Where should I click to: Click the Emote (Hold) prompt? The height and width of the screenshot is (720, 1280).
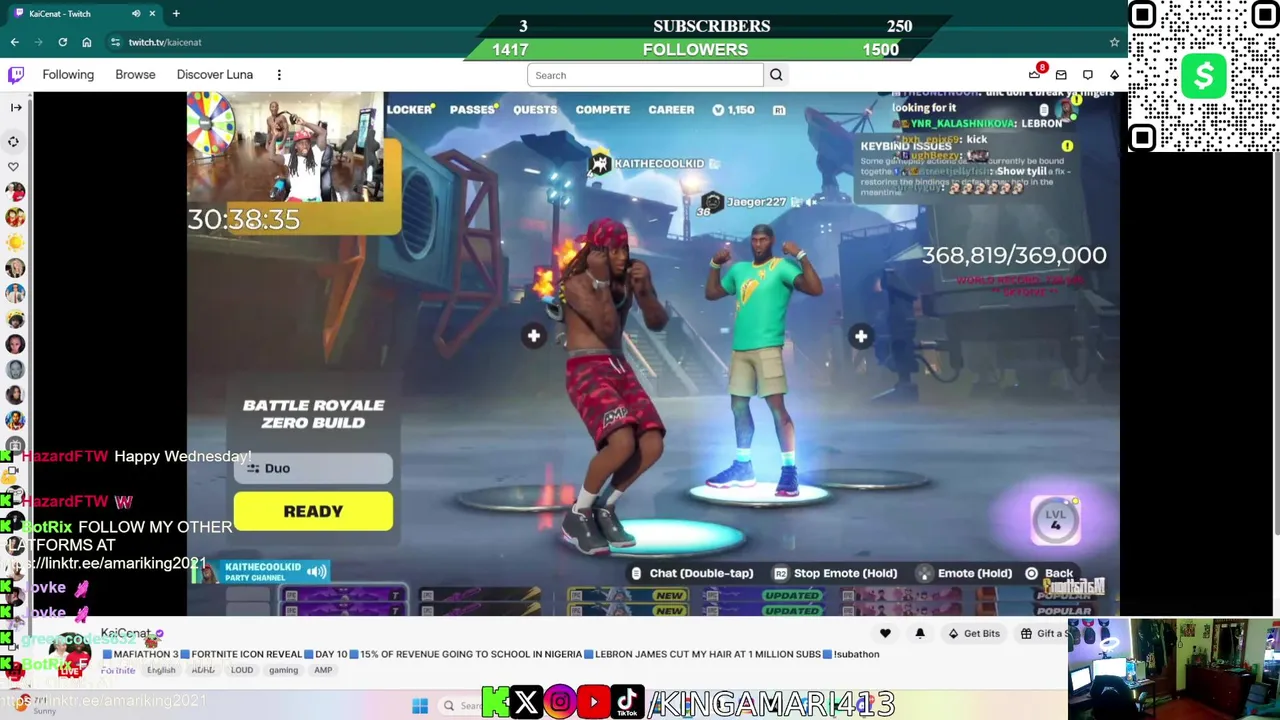pyautogui.click(x=964, y=573)
